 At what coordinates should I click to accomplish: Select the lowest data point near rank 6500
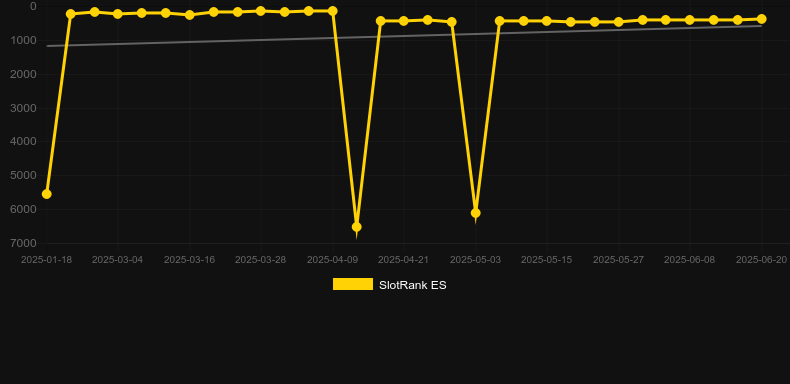(356, 227)
